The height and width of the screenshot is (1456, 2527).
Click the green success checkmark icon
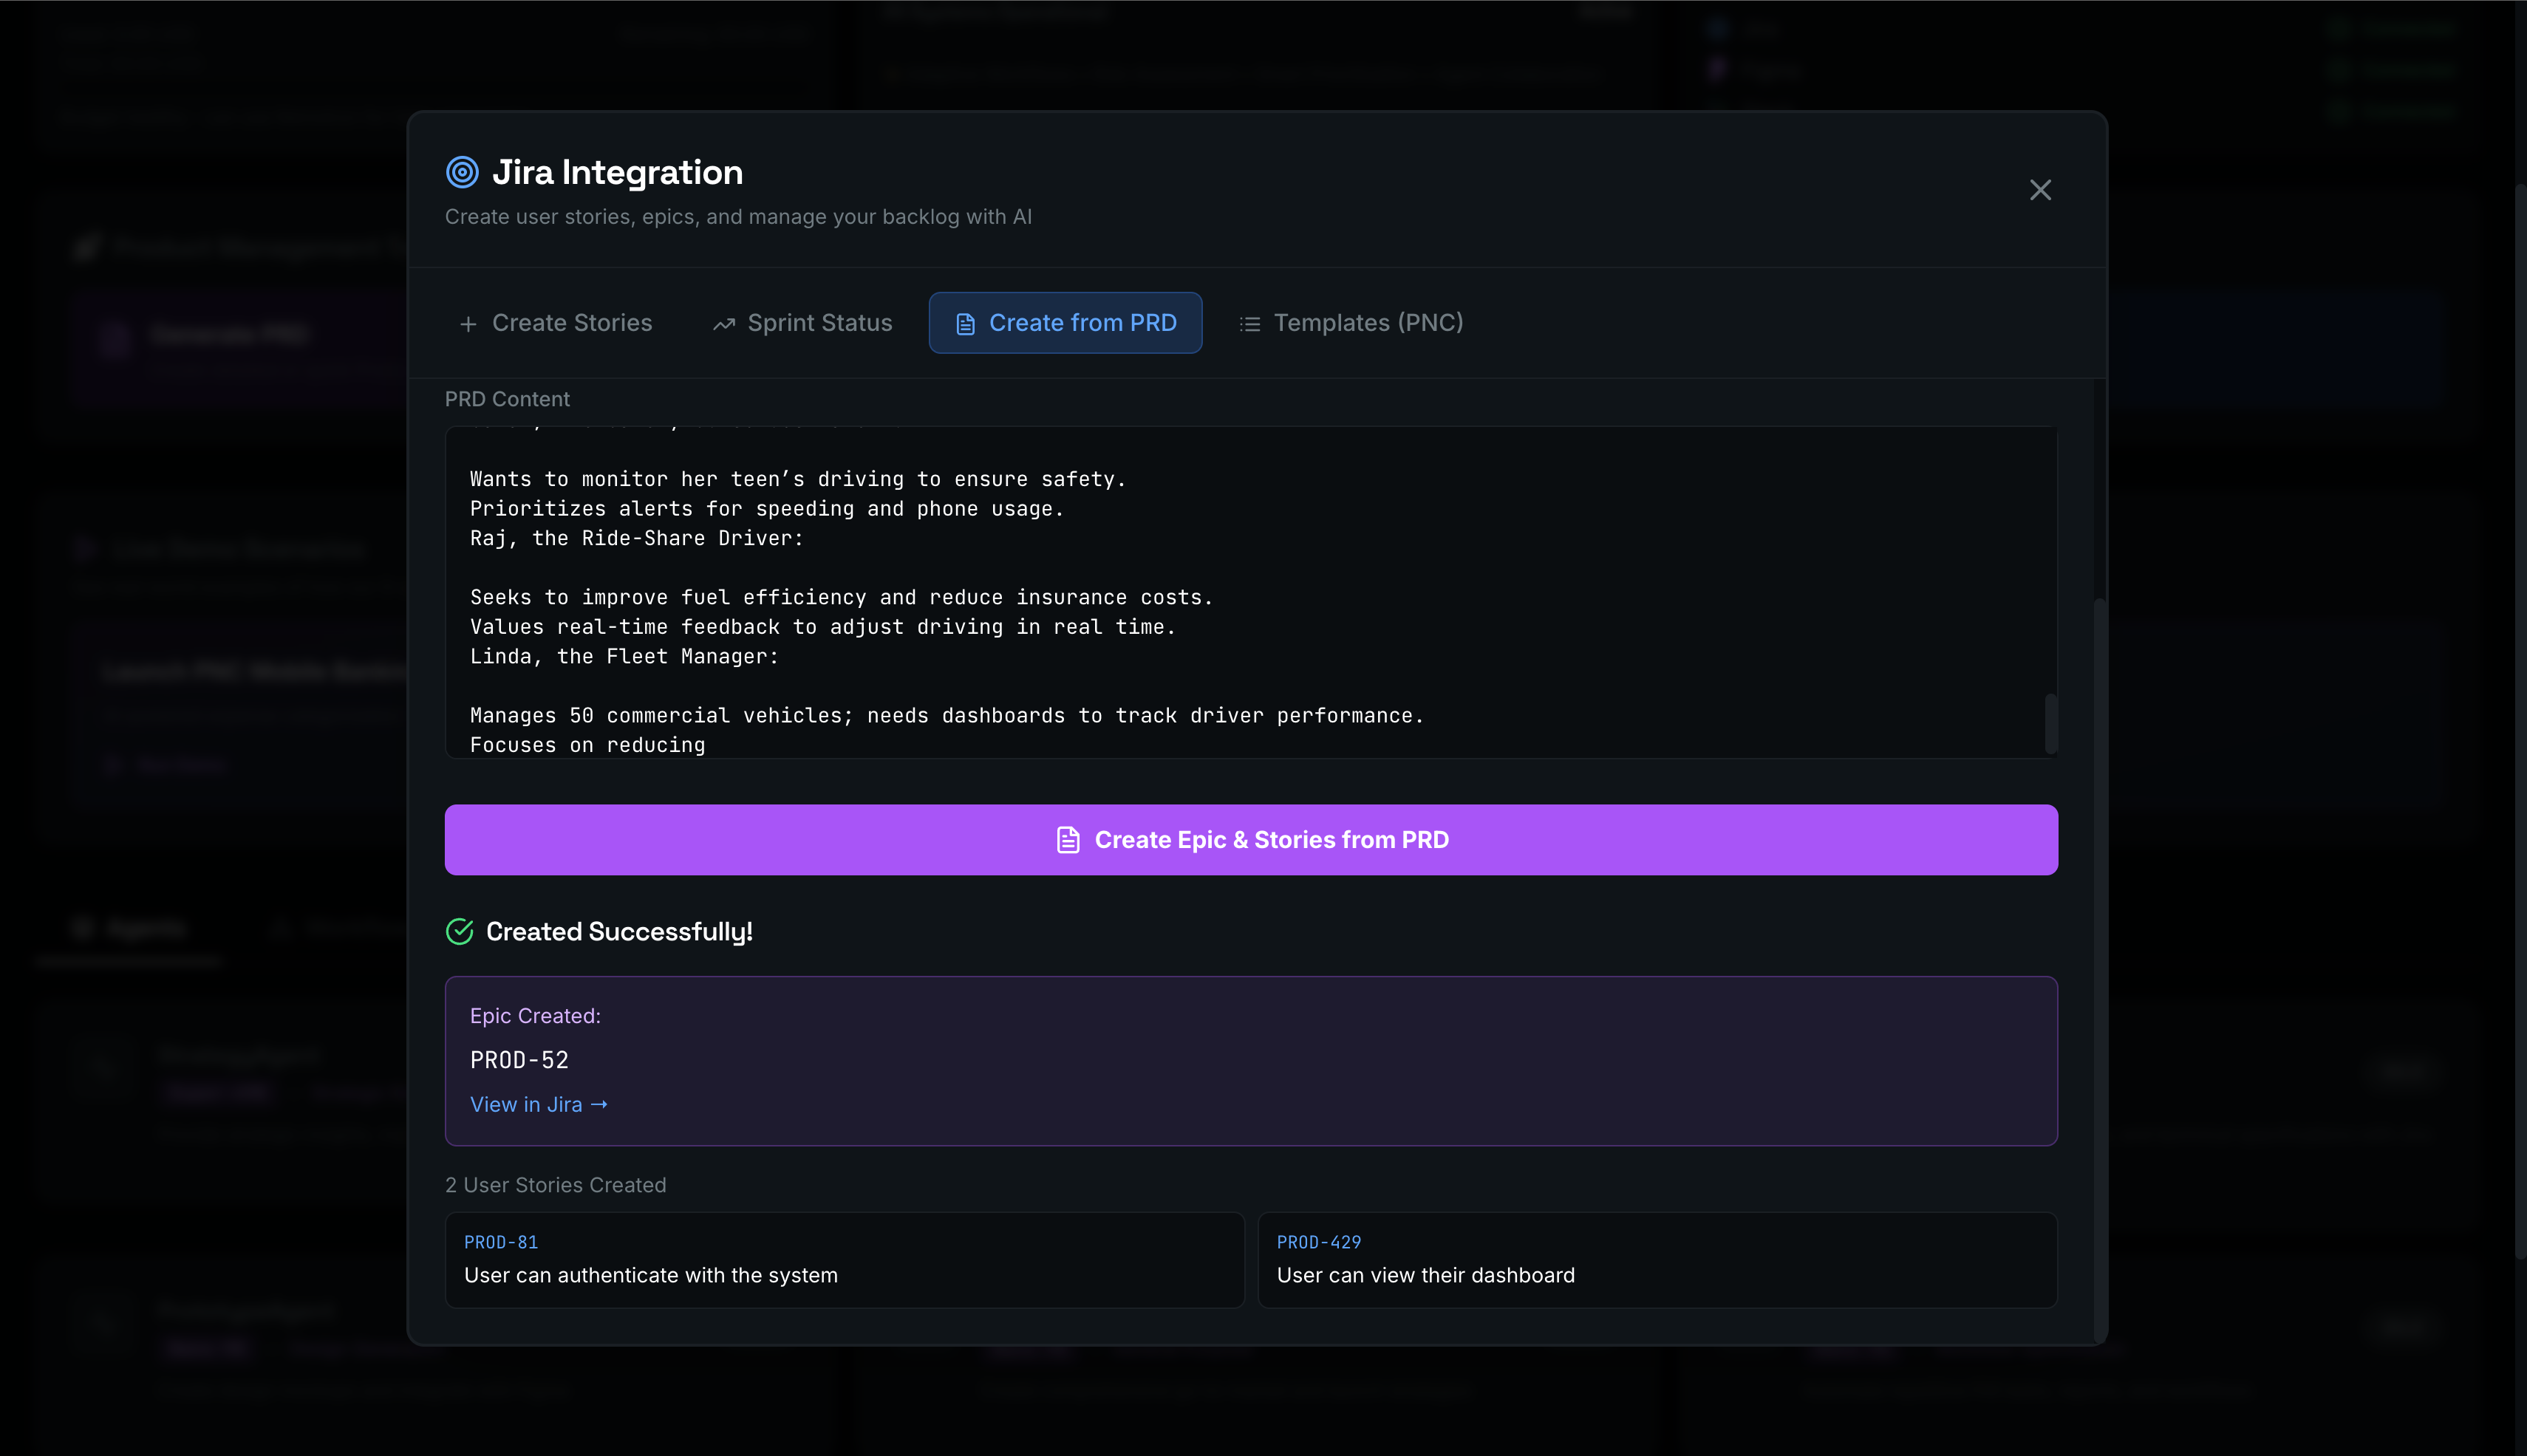pyautogui.click(x=460, y=932)
